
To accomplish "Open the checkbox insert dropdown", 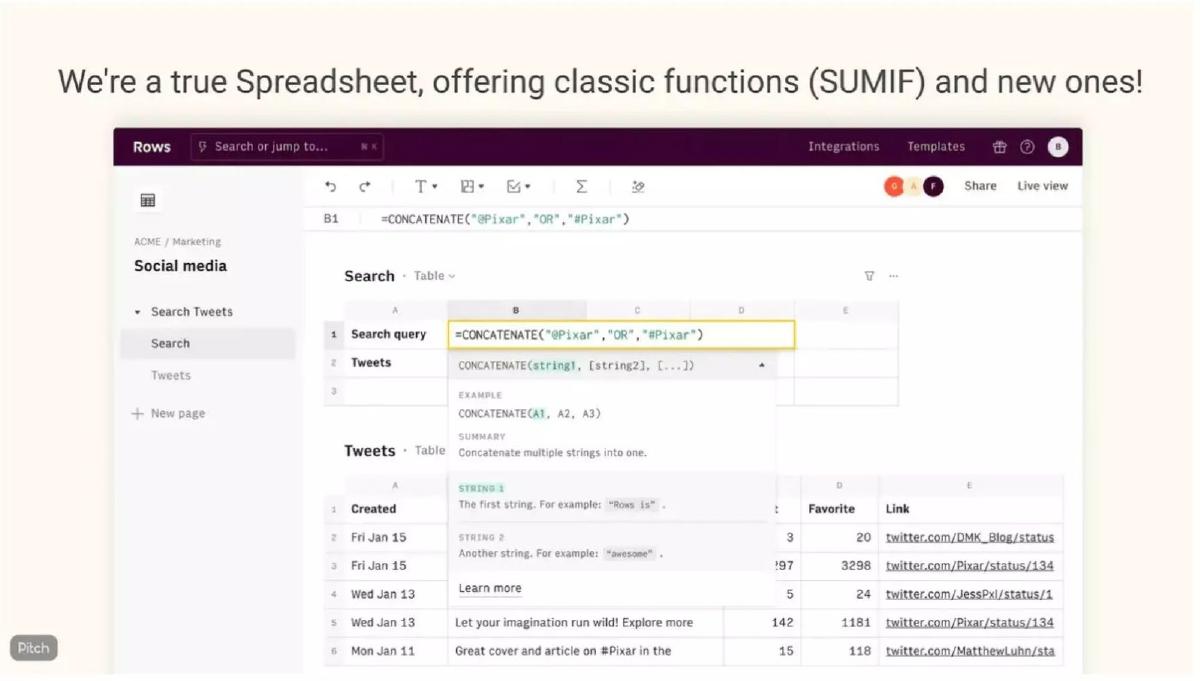I will [518, 186].
